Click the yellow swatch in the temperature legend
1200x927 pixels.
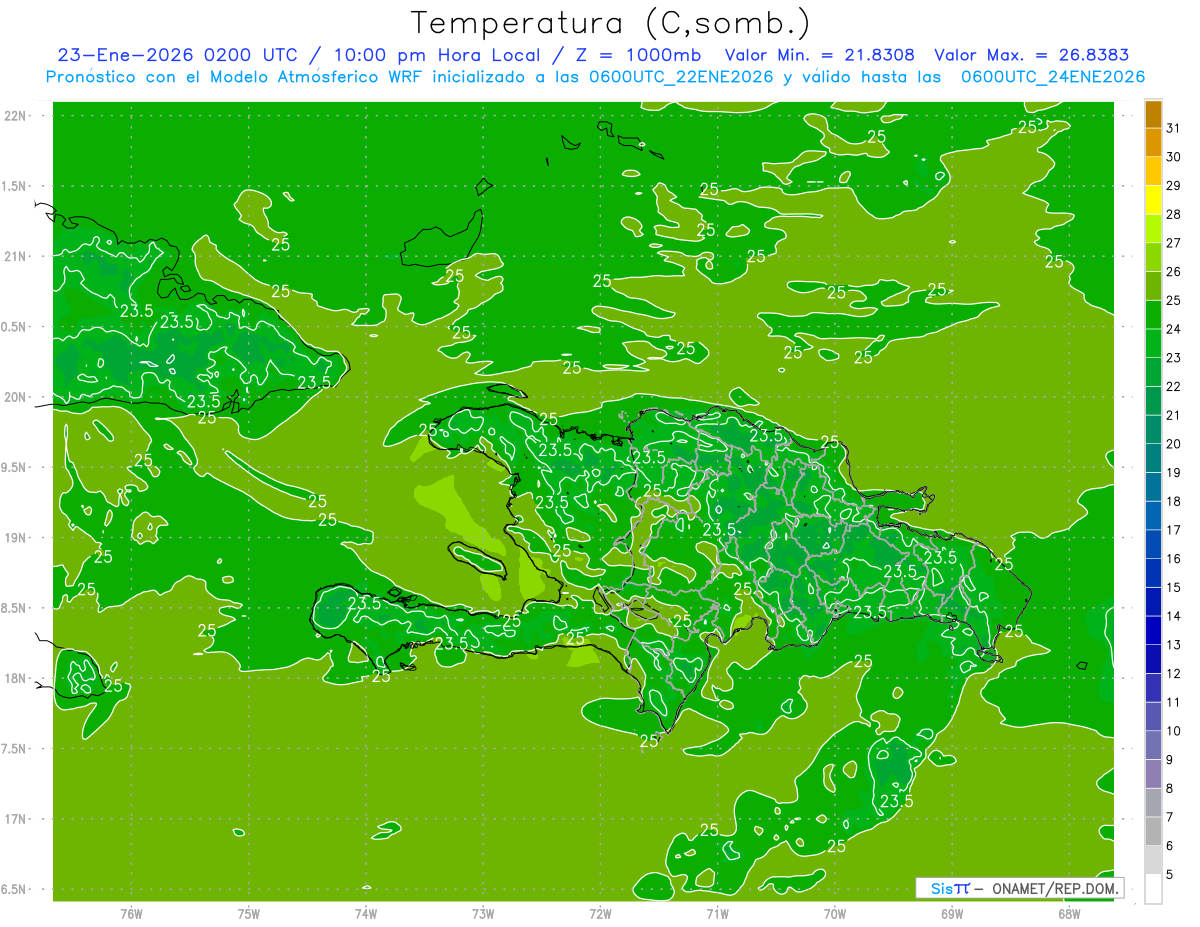coord(1153,200)
